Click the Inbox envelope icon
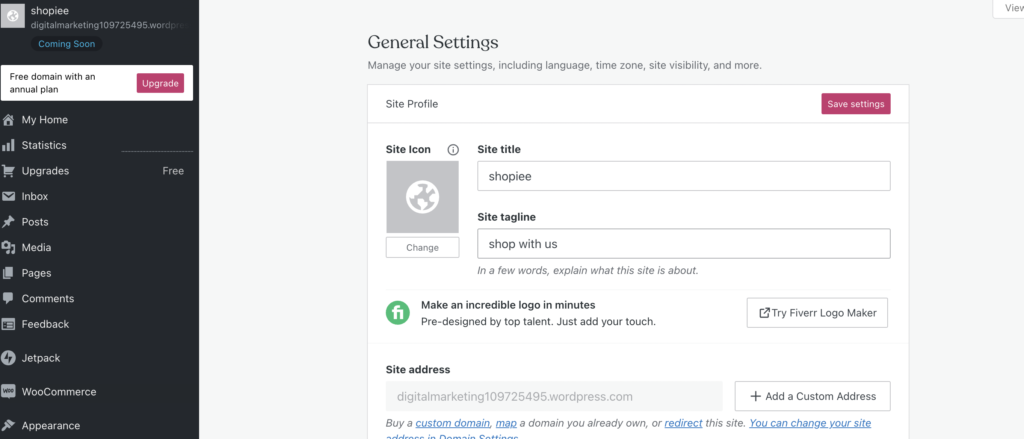This screenshot has width=1024, height=439. pos(9,197)
